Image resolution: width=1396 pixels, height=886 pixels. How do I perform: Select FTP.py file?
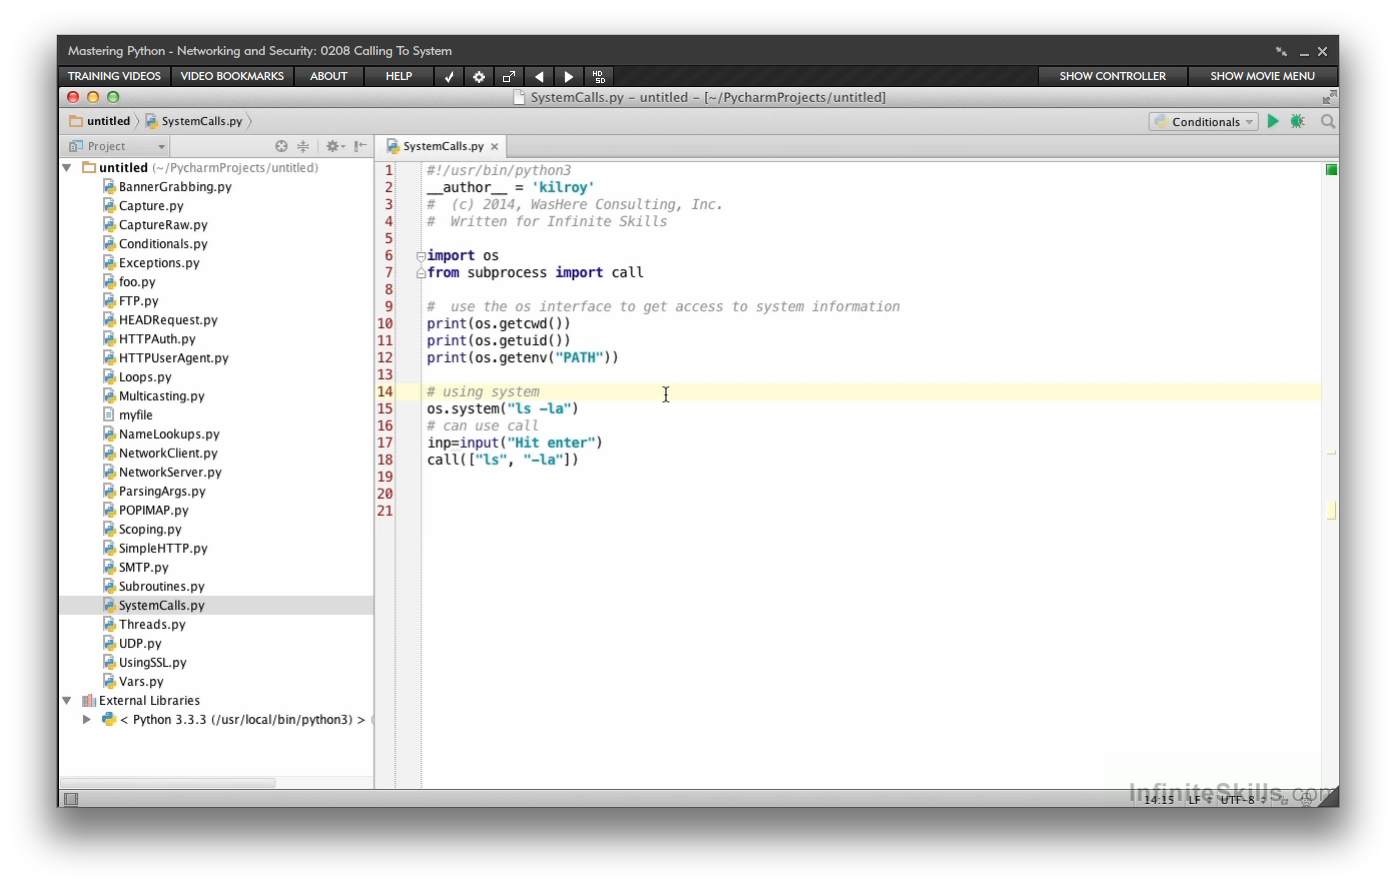[x=138, y=301]
